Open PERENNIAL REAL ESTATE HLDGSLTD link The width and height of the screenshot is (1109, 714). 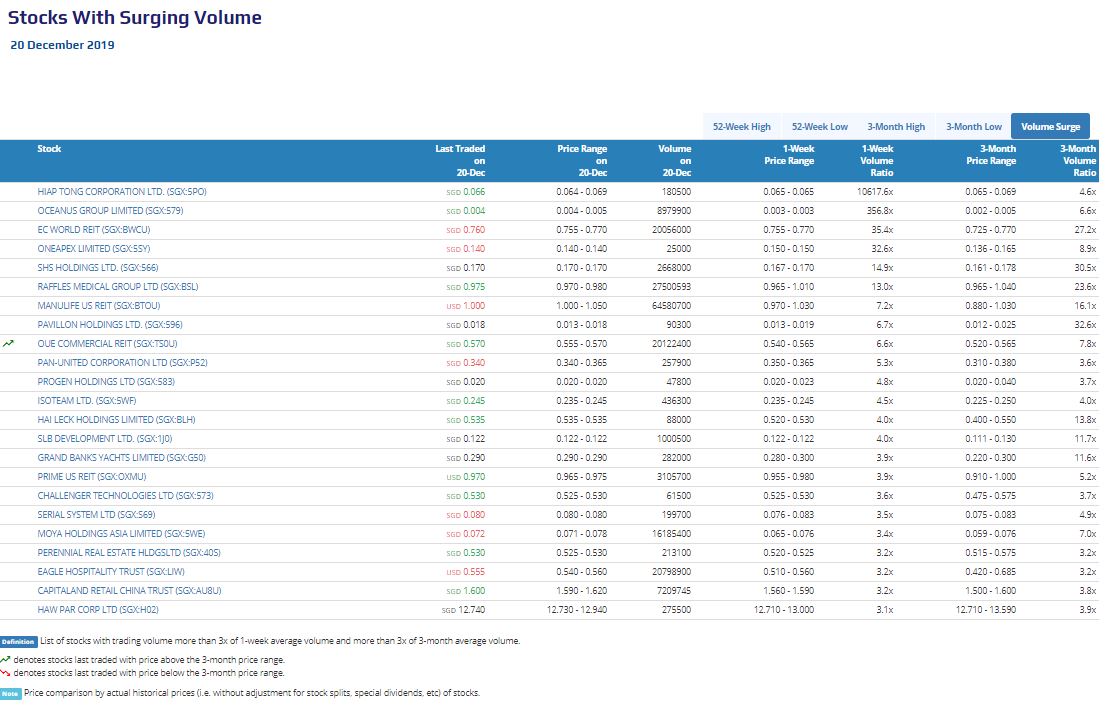[129, 553]
